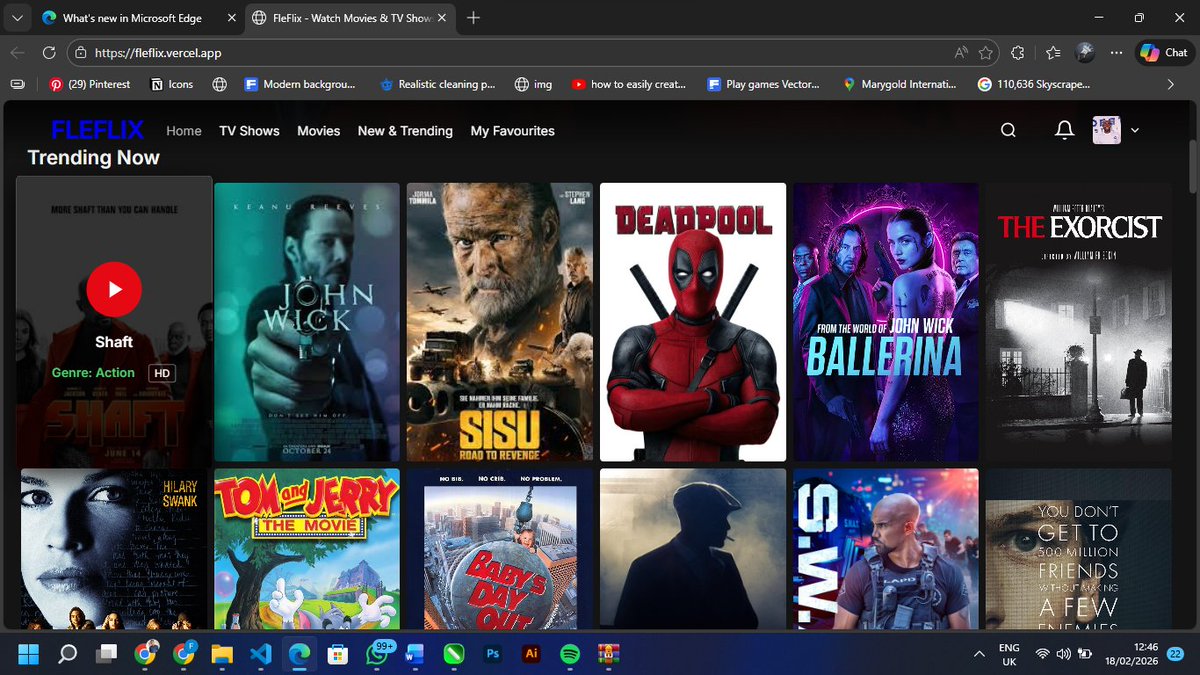Screen dimensions: 1200x675
Task: Select the John Wick poster
Action: (307, 322)
